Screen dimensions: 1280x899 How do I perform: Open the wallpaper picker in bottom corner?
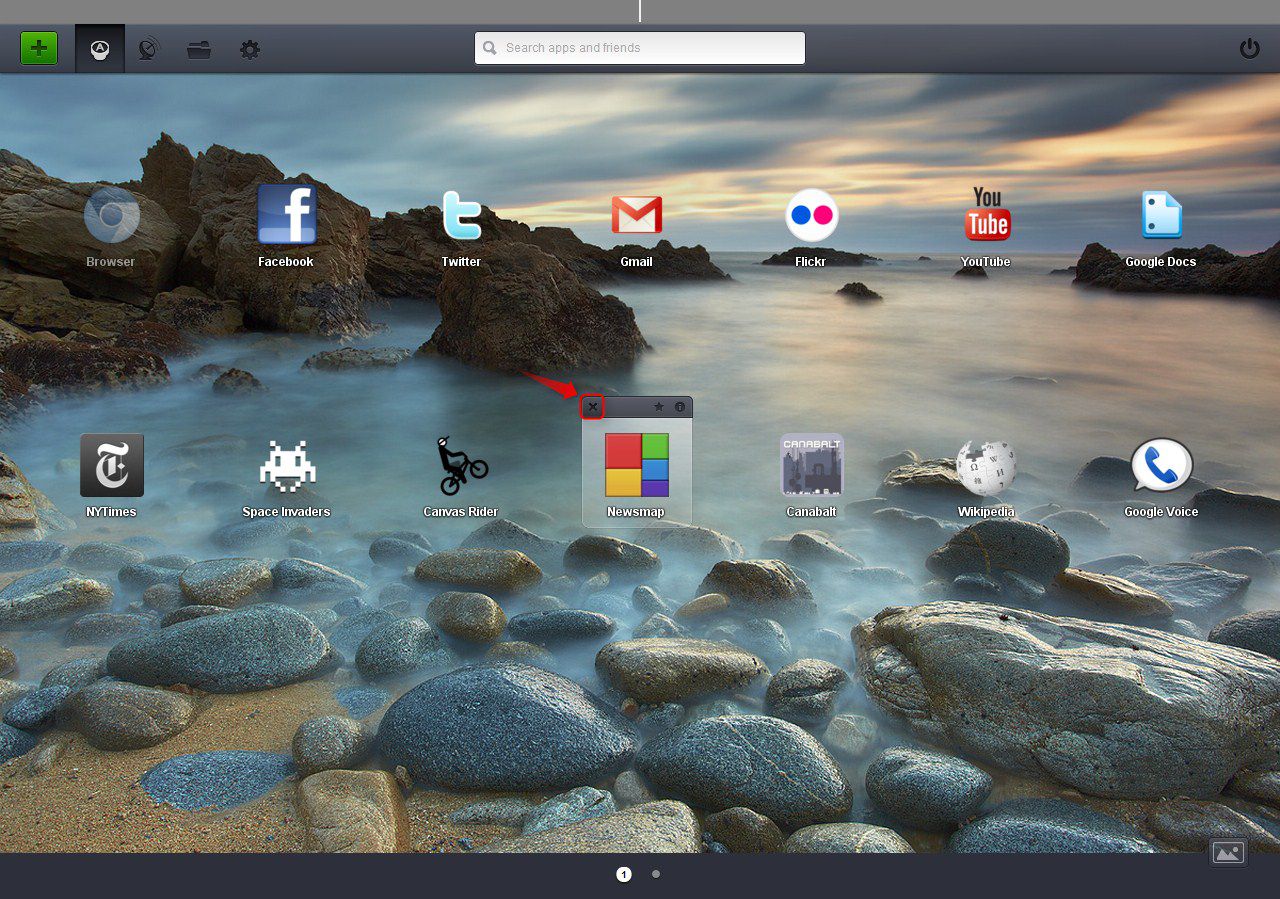pos(1228,853)
